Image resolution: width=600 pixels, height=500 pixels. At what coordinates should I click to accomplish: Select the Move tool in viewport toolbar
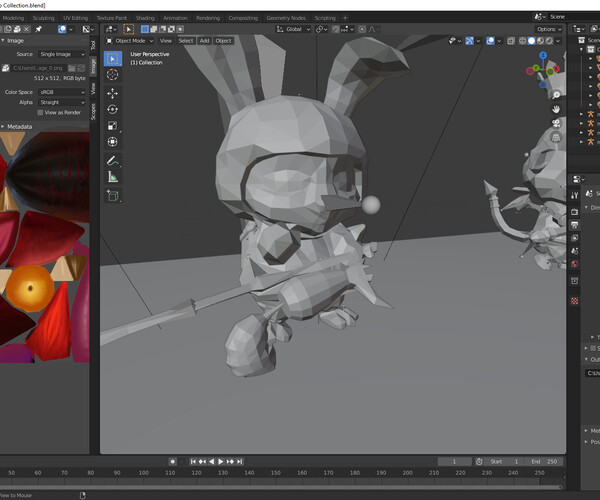[112, 92]
